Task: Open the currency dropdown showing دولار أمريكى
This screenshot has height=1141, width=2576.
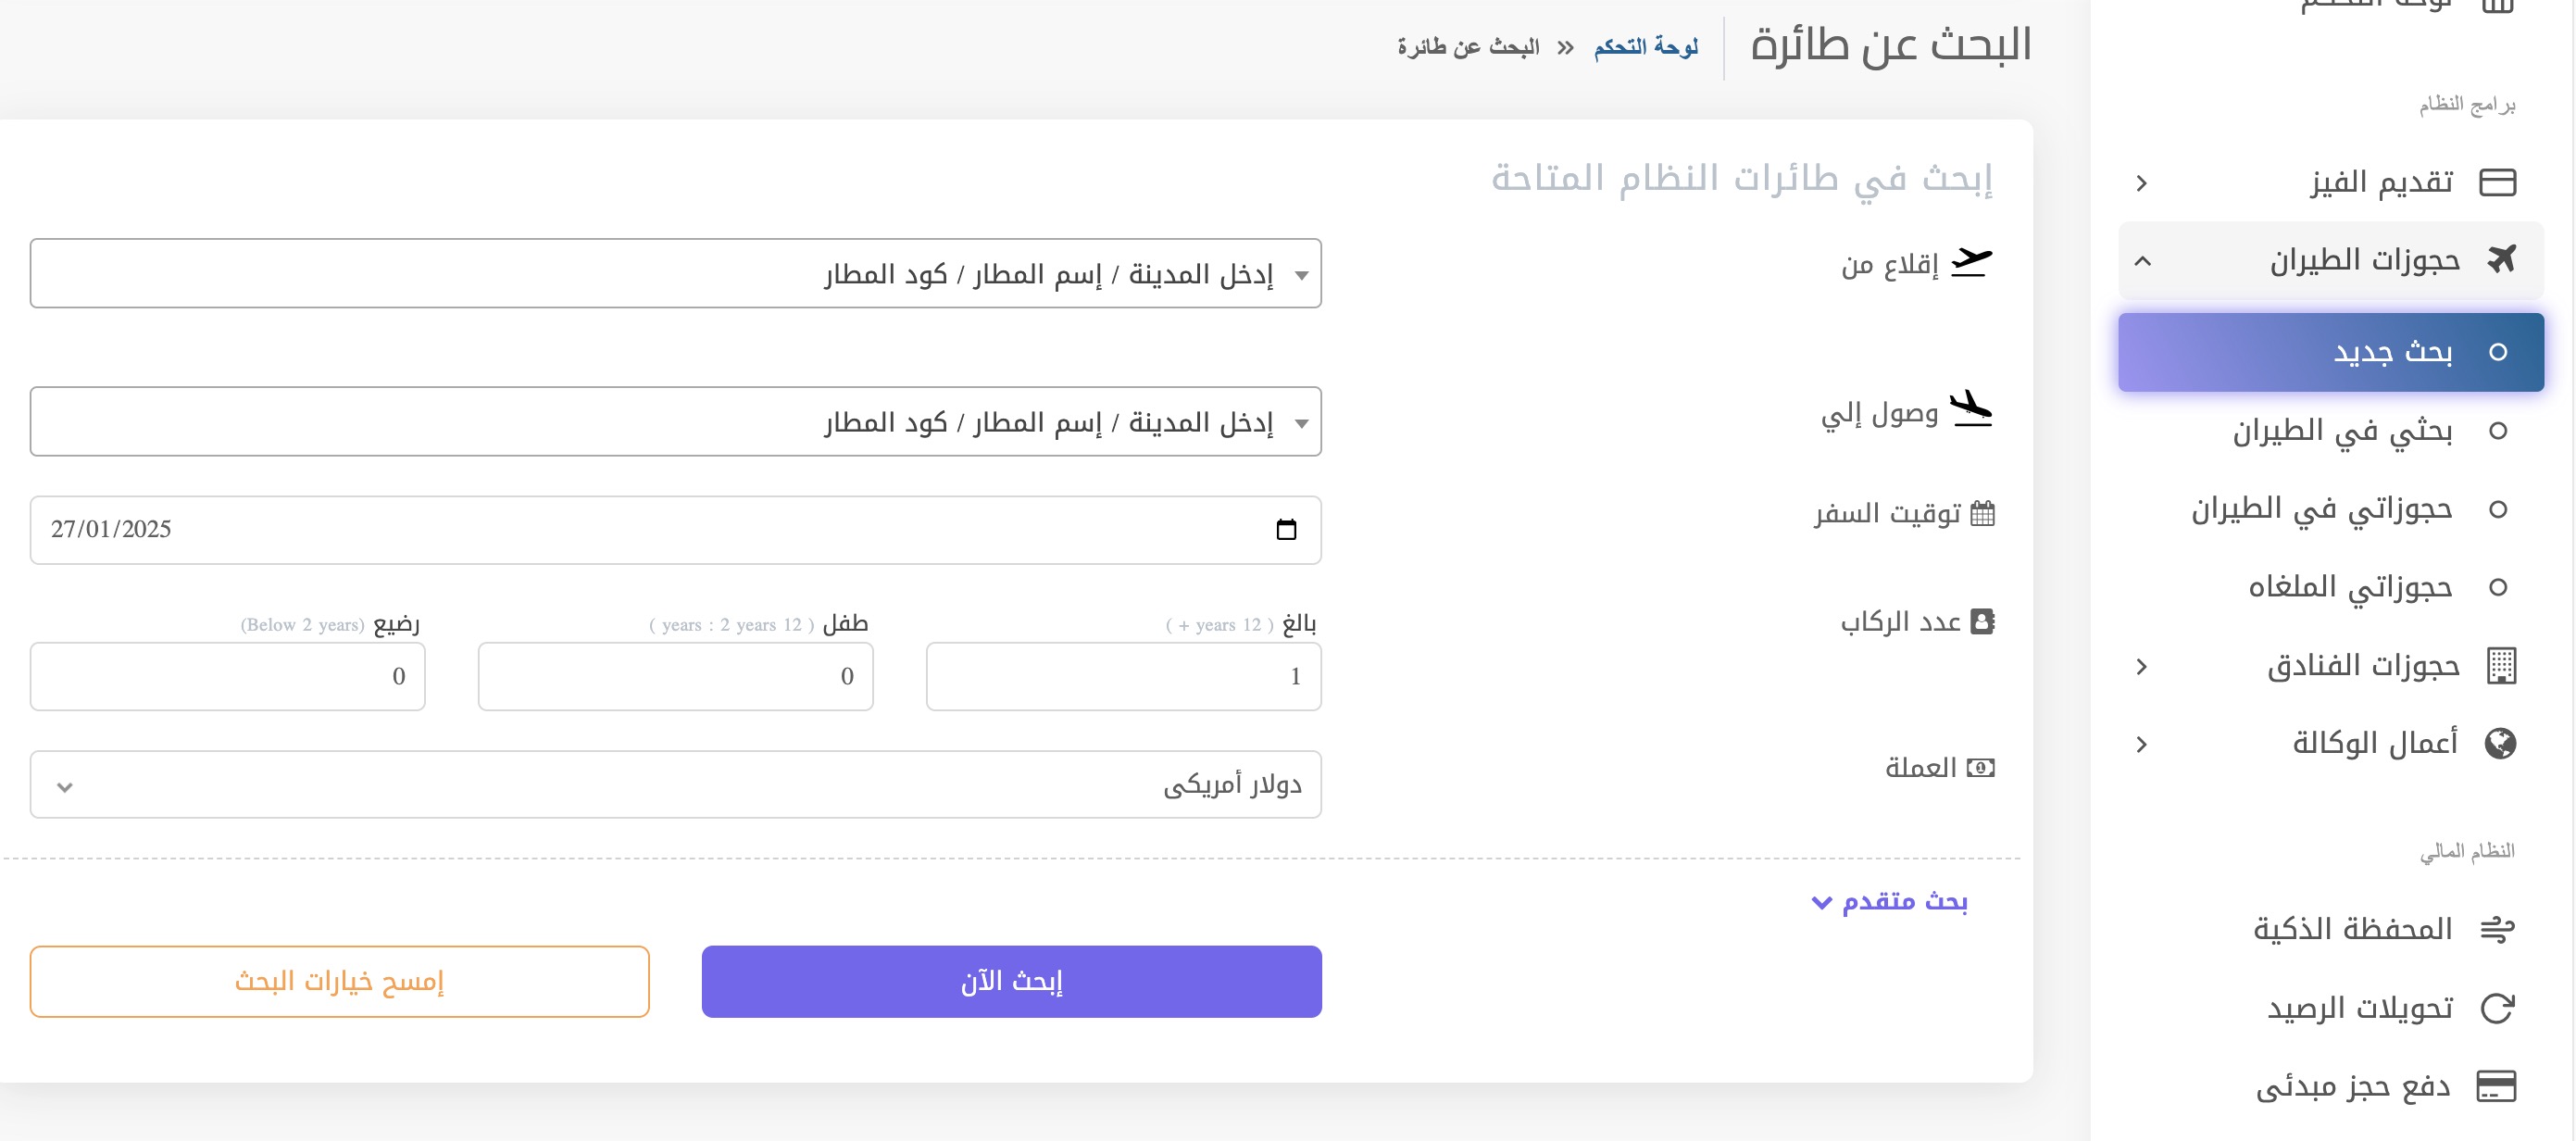Action: (676, 784)
